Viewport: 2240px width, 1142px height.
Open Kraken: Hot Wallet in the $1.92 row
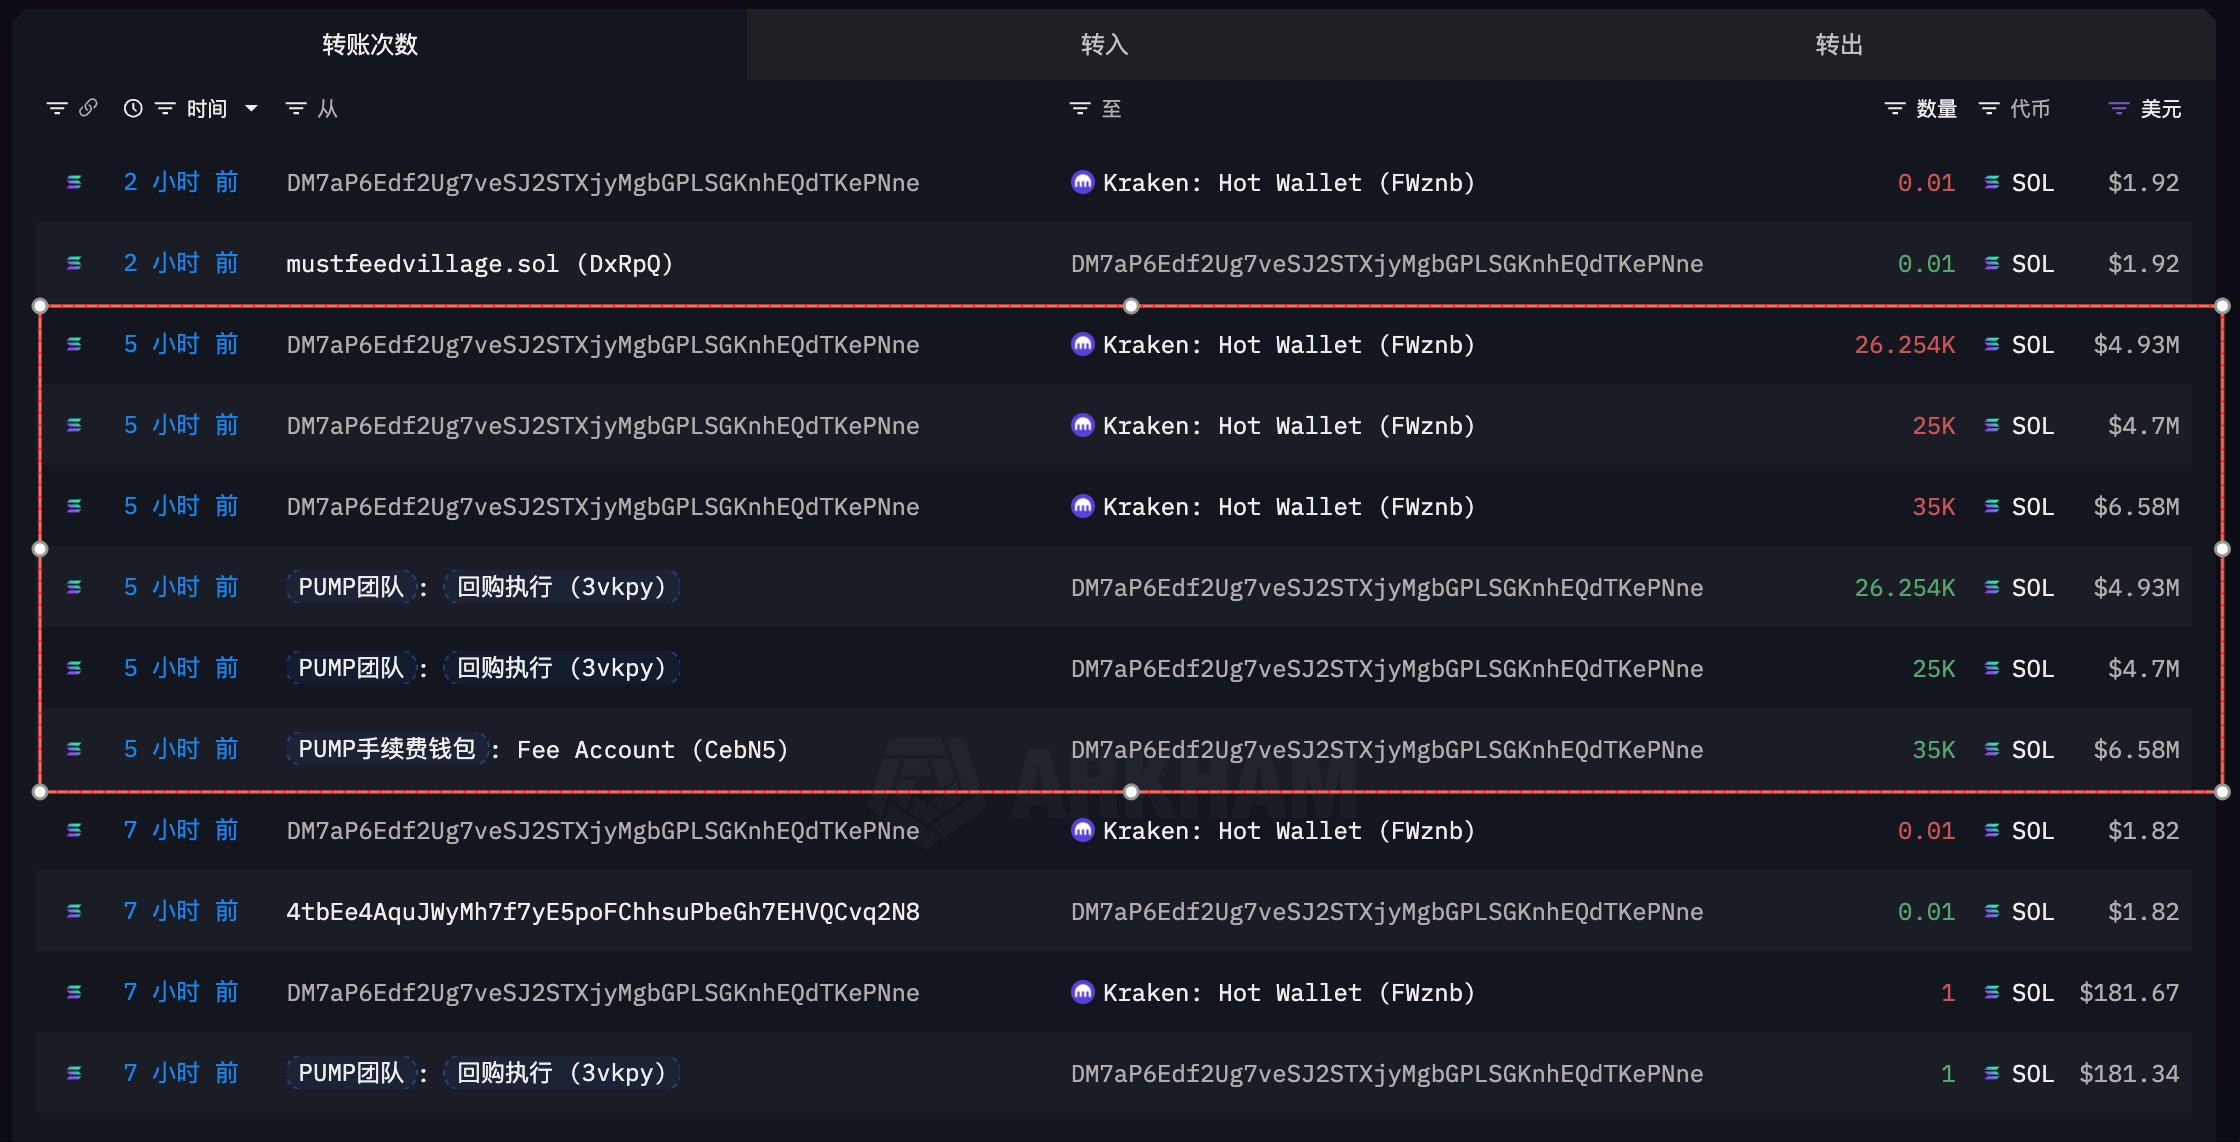tap(1289, 183)
